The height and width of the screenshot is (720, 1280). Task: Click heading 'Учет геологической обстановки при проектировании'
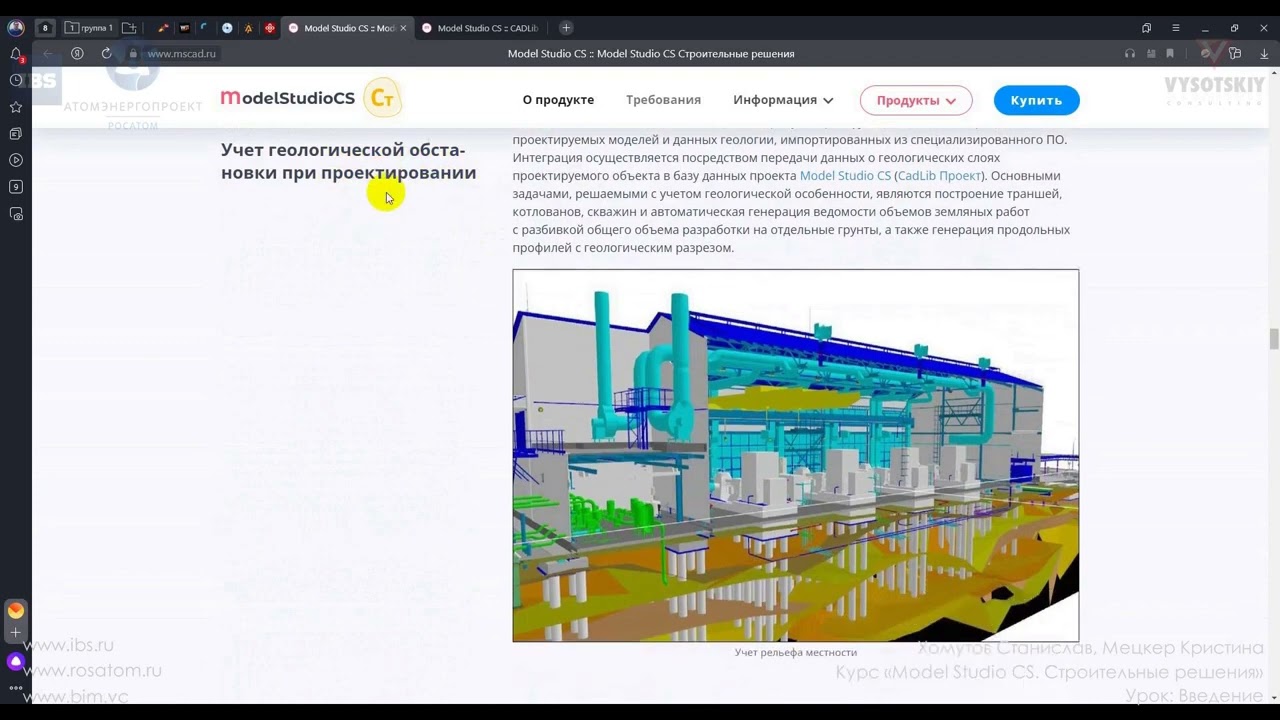[x=348, y=161]
